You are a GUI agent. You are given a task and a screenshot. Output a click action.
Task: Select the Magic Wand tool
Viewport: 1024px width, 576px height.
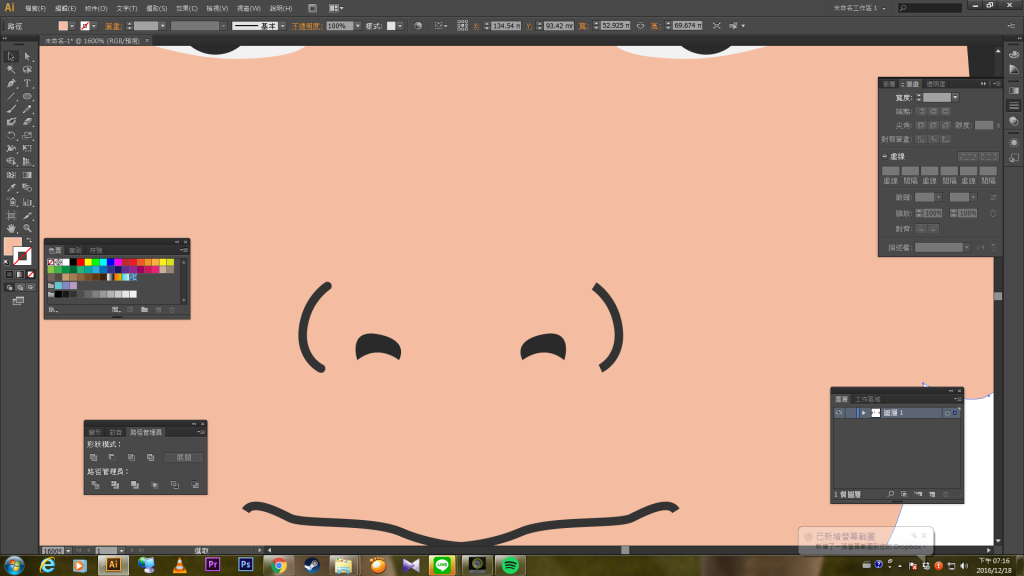click(x=11, y=70)
